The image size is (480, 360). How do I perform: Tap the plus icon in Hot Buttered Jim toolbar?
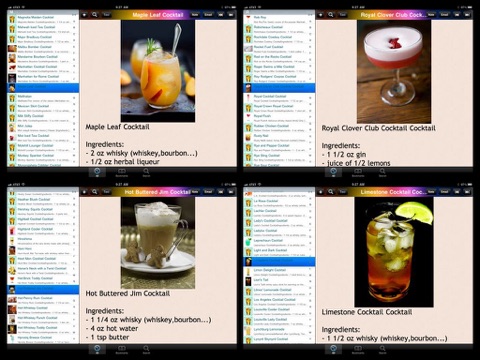coord(84,192)
